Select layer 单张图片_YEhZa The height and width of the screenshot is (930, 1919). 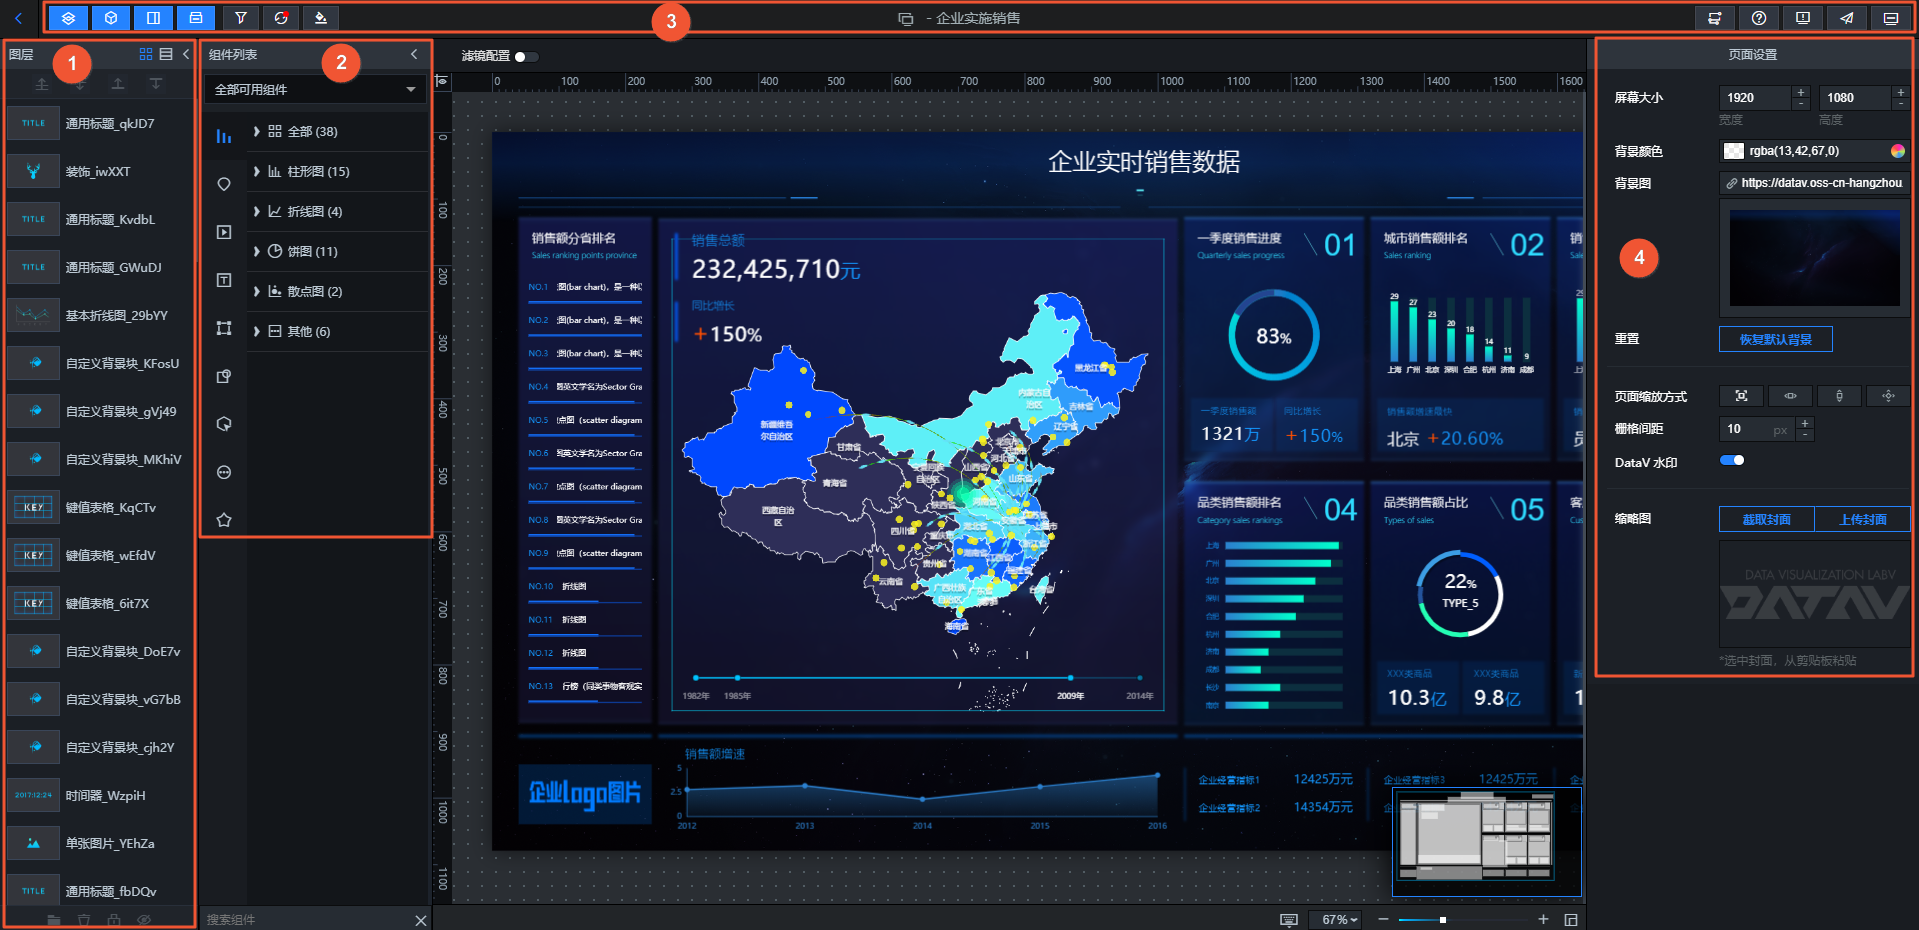click(x=98, y=843)
